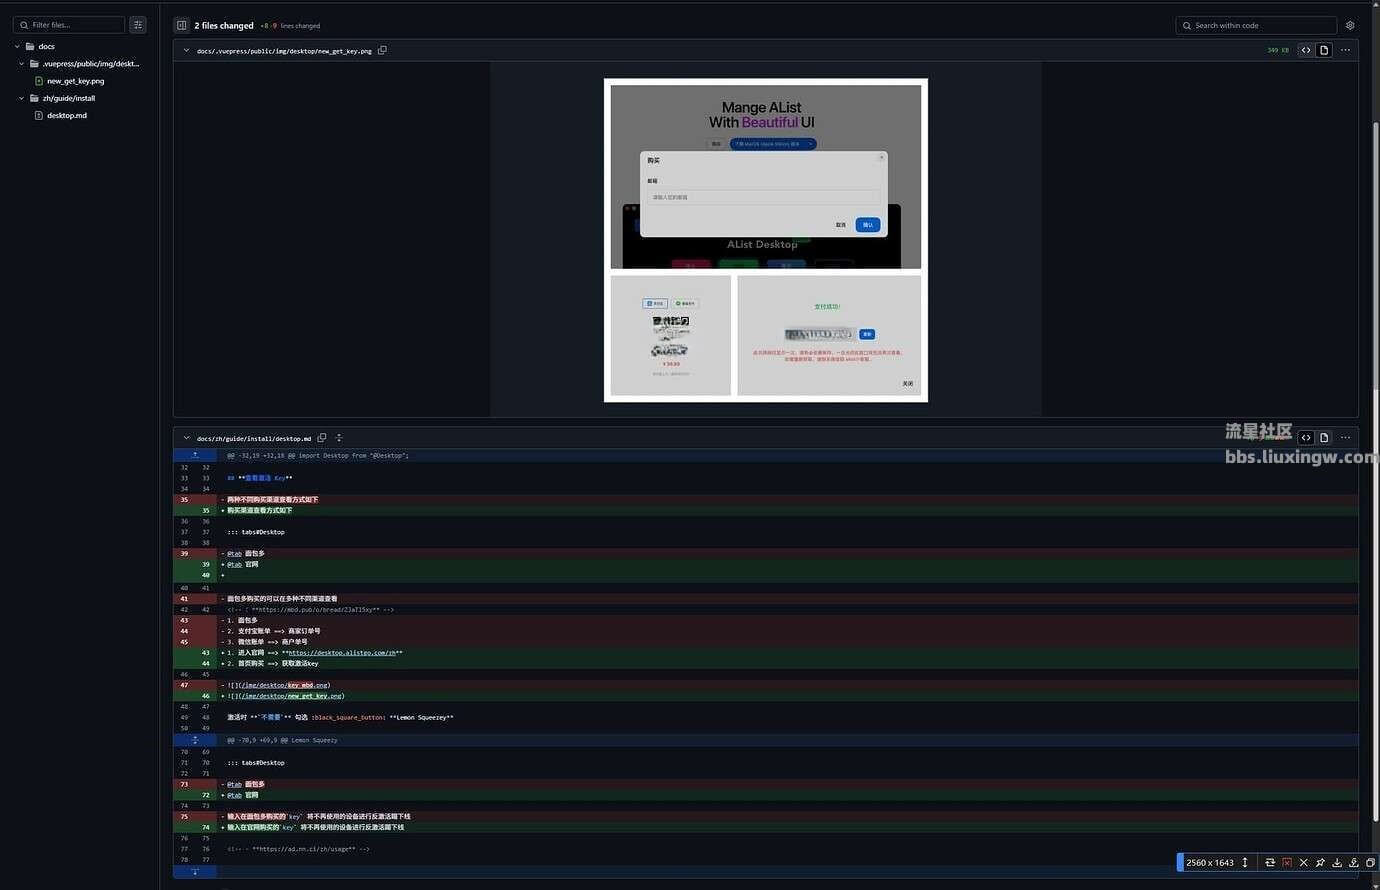Image resolution: width=1380 pixels, height=890 pixels.
Task: Show source diff for desktop.md
Action: 1306,438
